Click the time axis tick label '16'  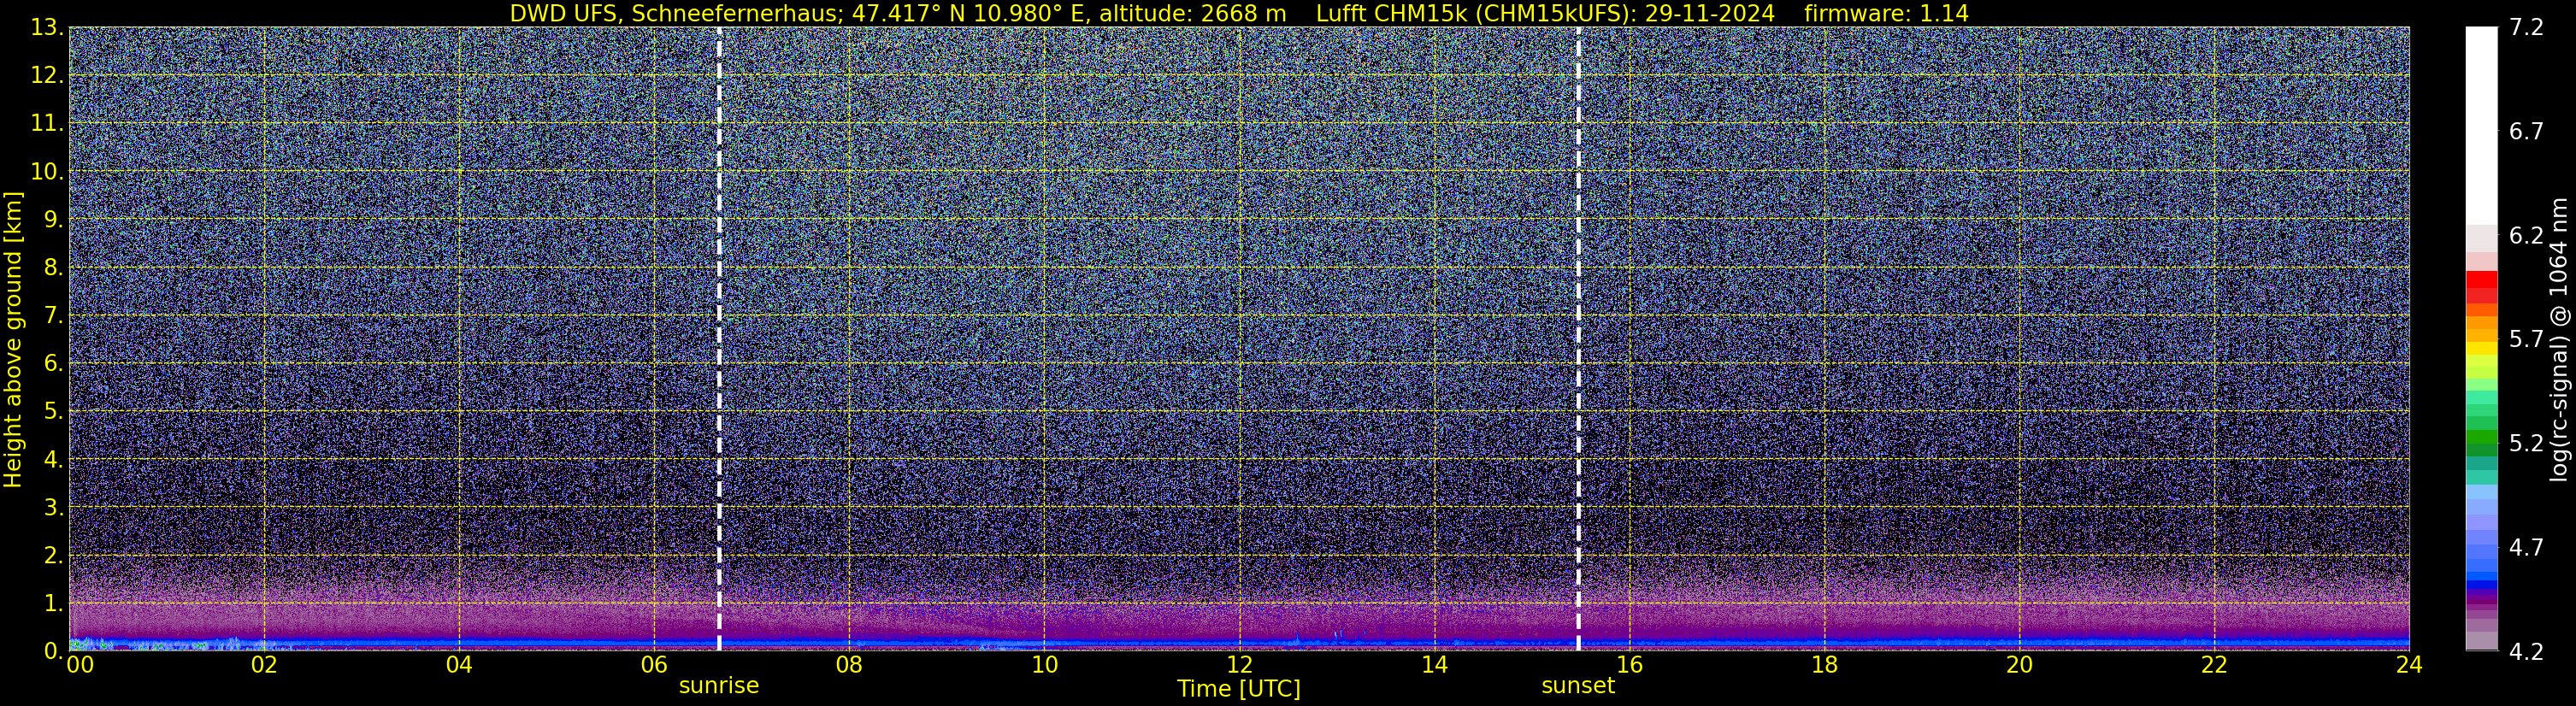(1629, 665)
